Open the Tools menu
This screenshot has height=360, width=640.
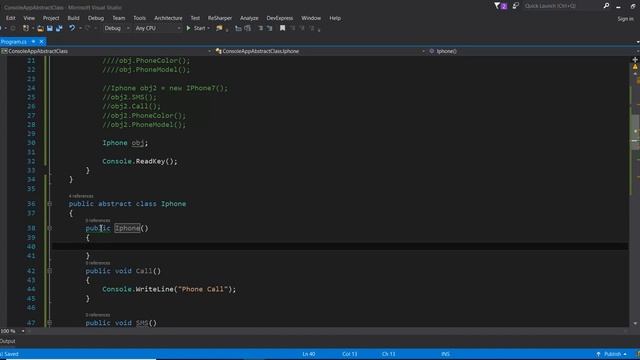[x=140, y=18]
